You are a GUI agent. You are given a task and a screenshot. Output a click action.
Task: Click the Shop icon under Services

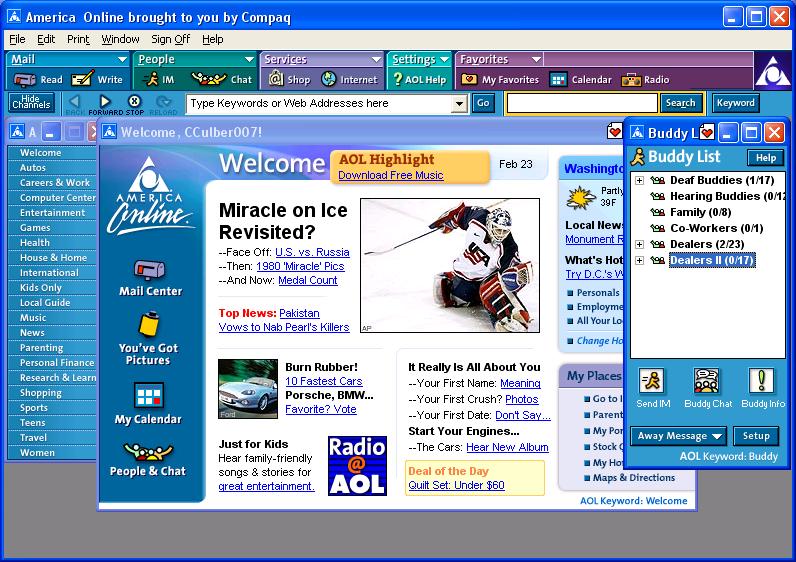pyautogui.click(x=276, y=79)
